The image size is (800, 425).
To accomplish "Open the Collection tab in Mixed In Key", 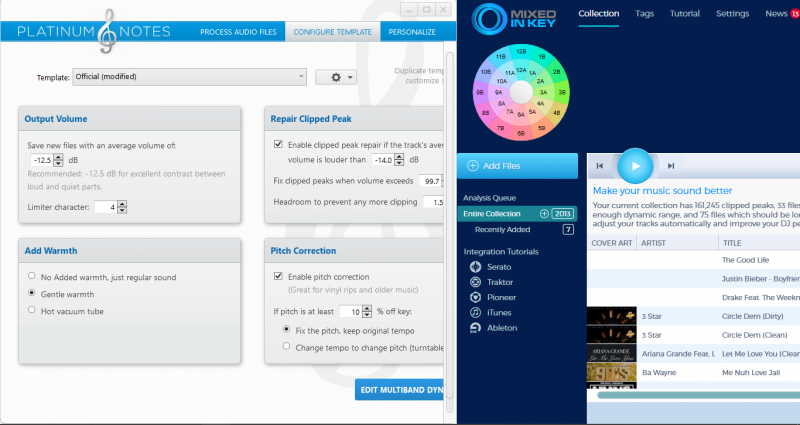I will click(598, 14).
